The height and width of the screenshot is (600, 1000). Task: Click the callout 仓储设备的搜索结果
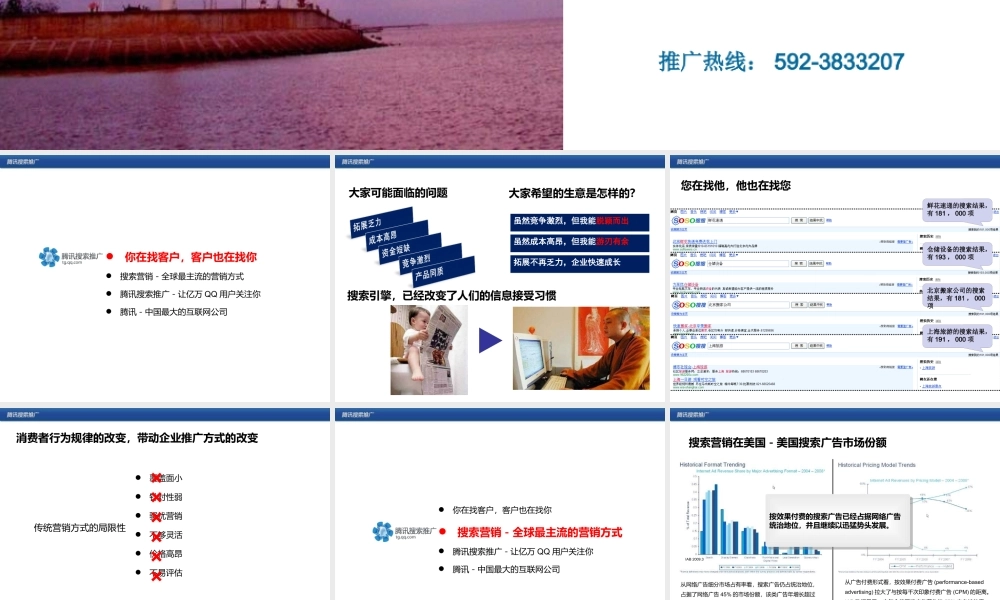coord(957,253)
